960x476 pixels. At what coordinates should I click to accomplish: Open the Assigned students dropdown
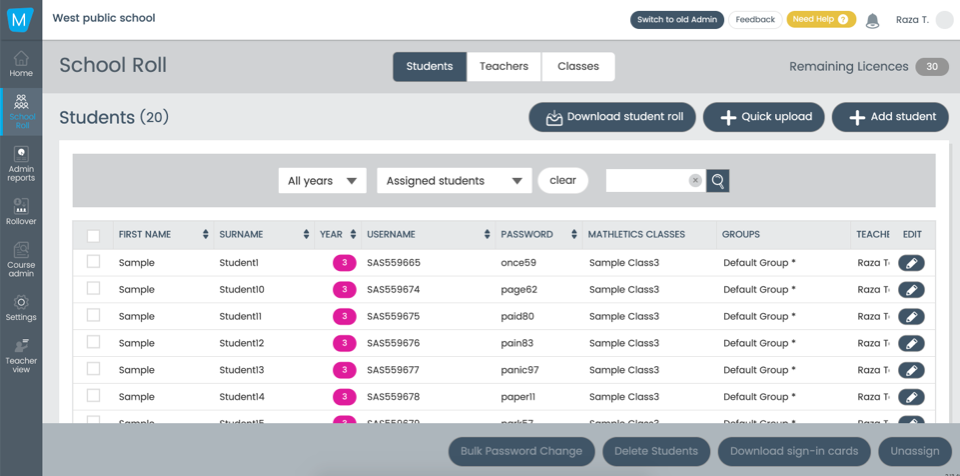pyautogui.click(x=454, y=181)
